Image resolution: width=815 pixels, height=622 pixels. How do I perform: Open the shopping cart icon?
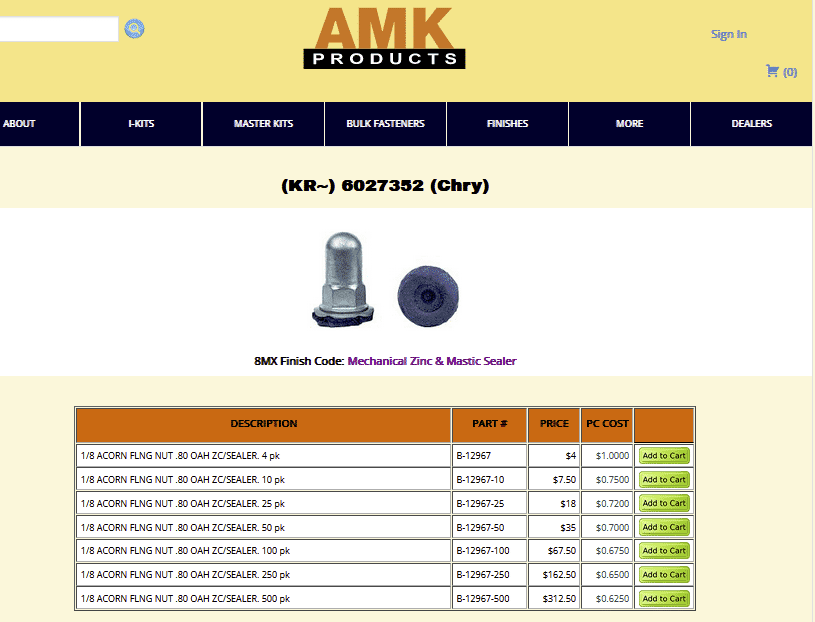(772, 71)
